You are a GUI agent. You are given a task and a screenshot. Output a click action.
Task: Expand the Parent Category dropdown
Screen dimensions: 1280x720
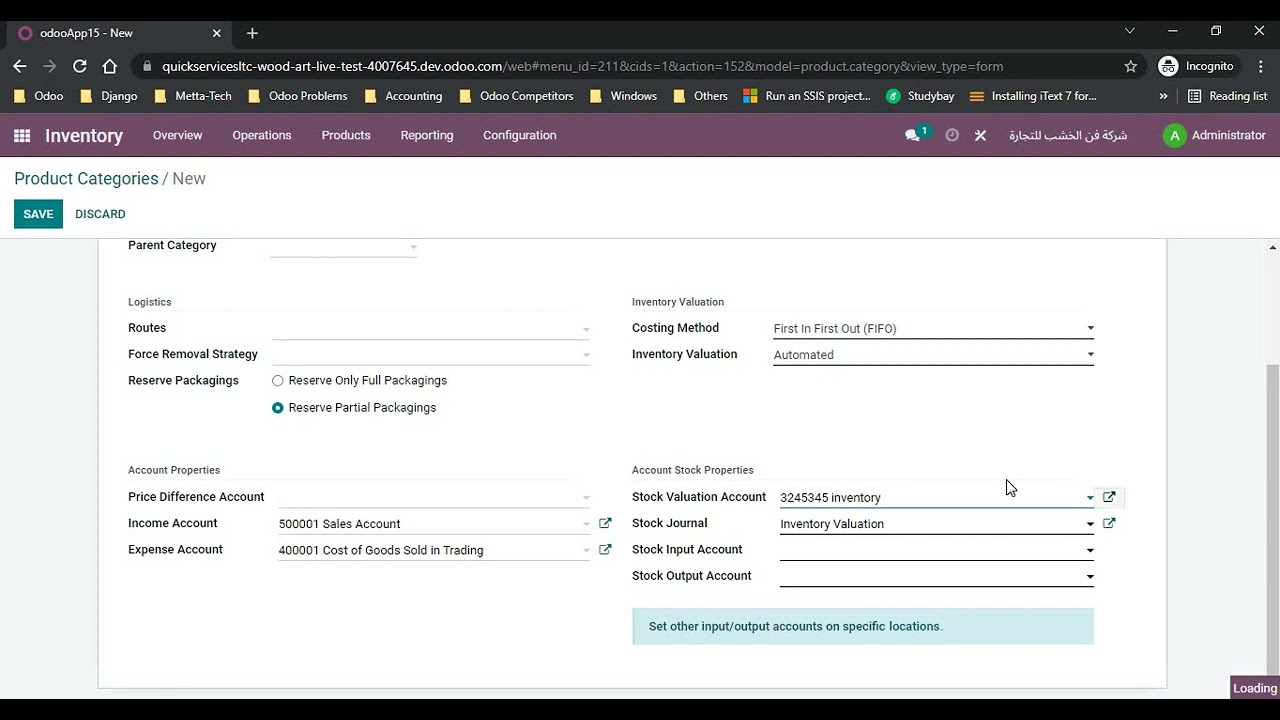pyautogui.click(x=413, y=246)
